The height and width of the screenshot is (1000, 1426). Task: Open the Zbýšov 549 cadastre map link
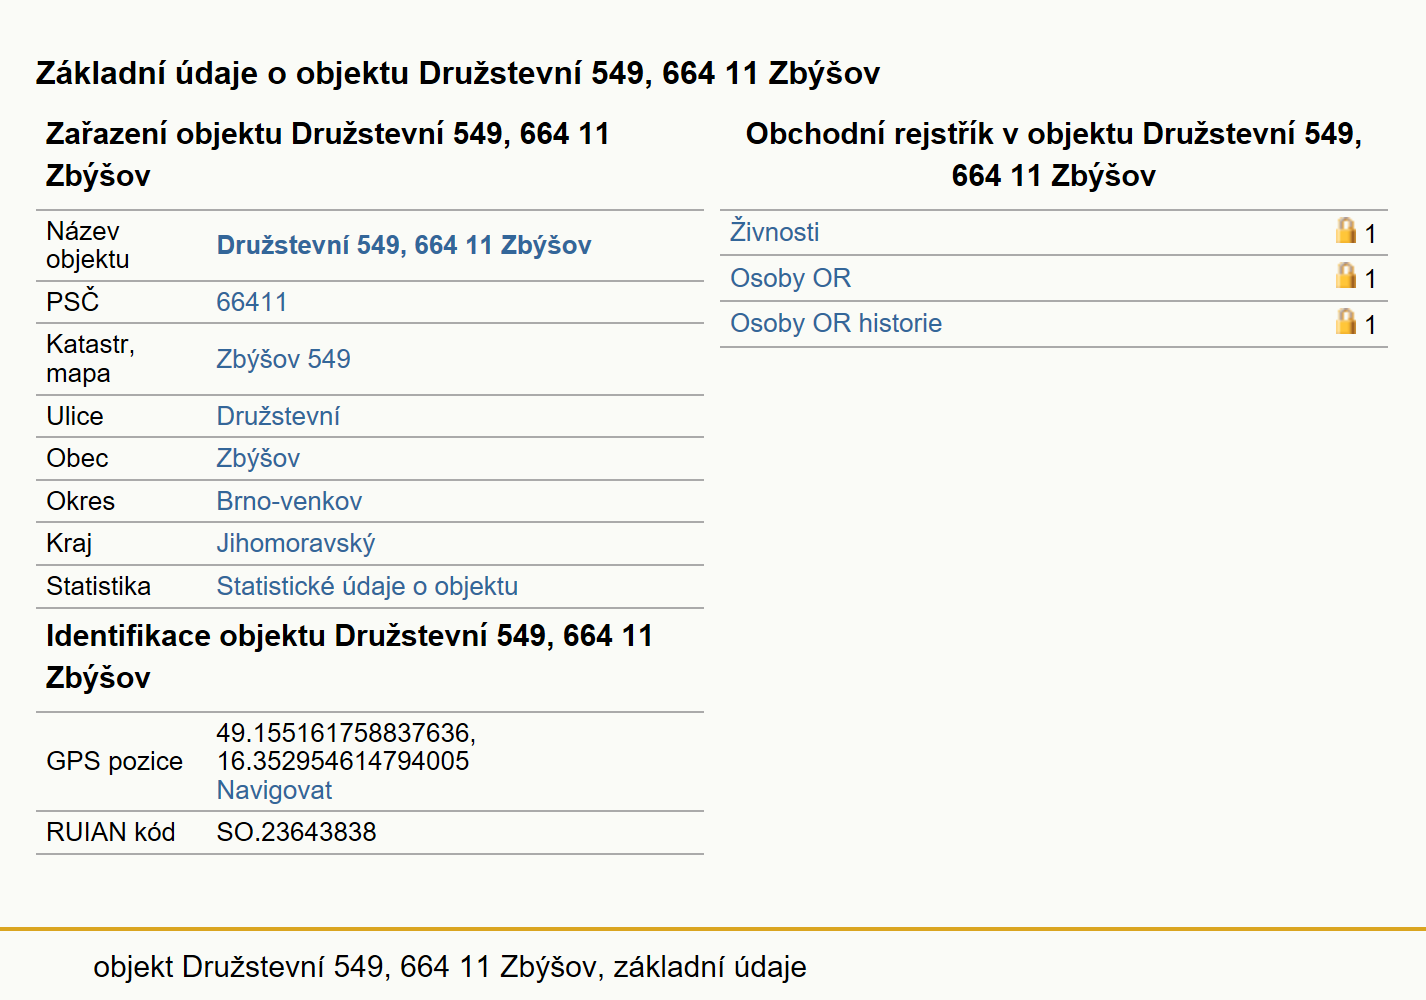[x=284, y=359]
